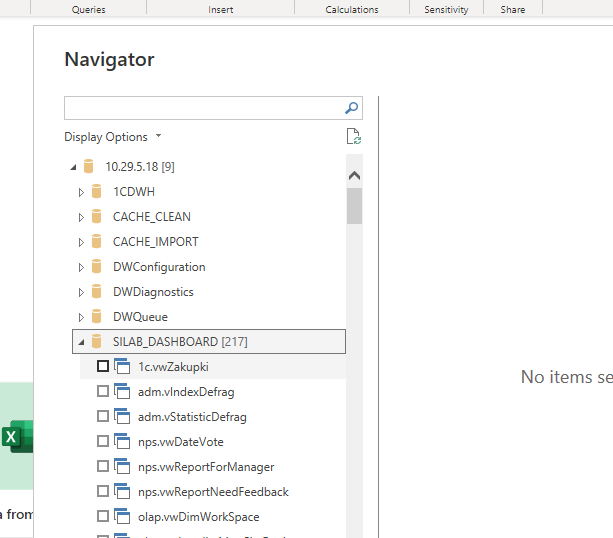Image resolution: width=613 pixels, height=538 pixels.
Task: Expand the DWConfiguration database node
Action: (x=81, y=267)
